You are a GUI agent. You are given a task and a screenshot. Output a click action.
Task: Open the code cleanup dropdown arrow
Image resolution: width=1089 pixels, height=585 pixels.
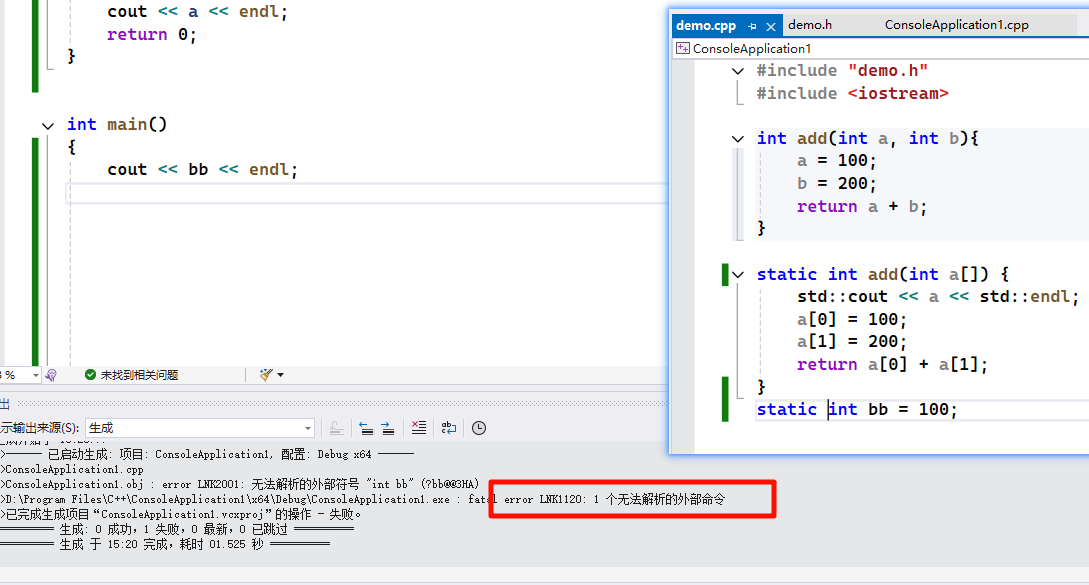coord(280,375)
